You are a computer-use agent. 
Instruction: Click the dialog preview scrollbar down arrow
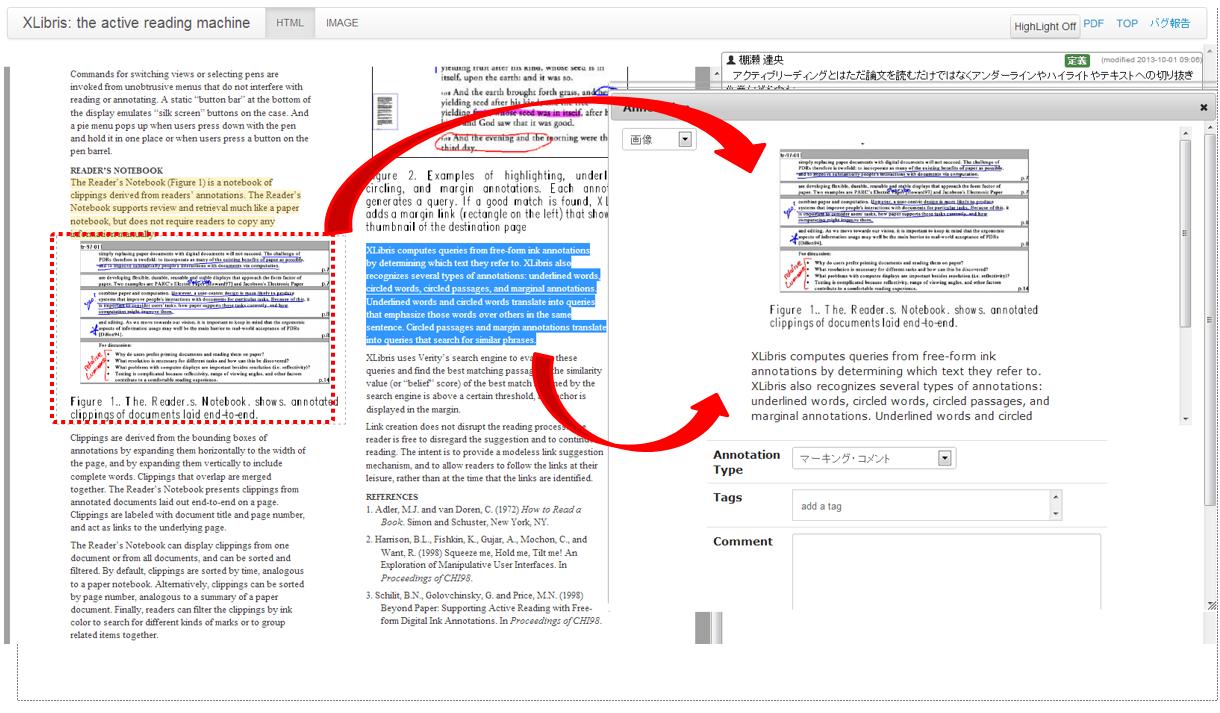coord(1185,419)
